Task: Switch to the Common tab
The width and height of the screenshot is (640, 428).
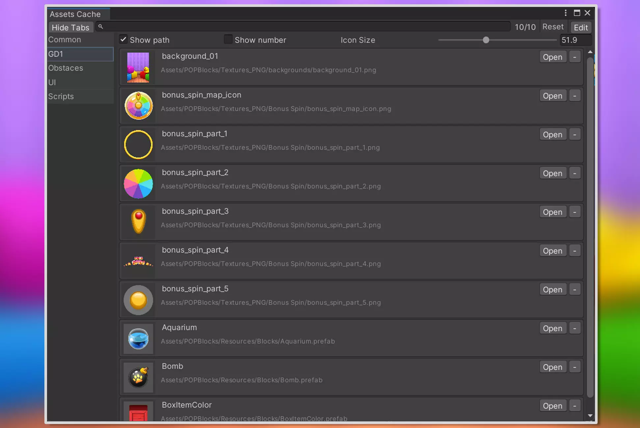Action: pos(80,40)
